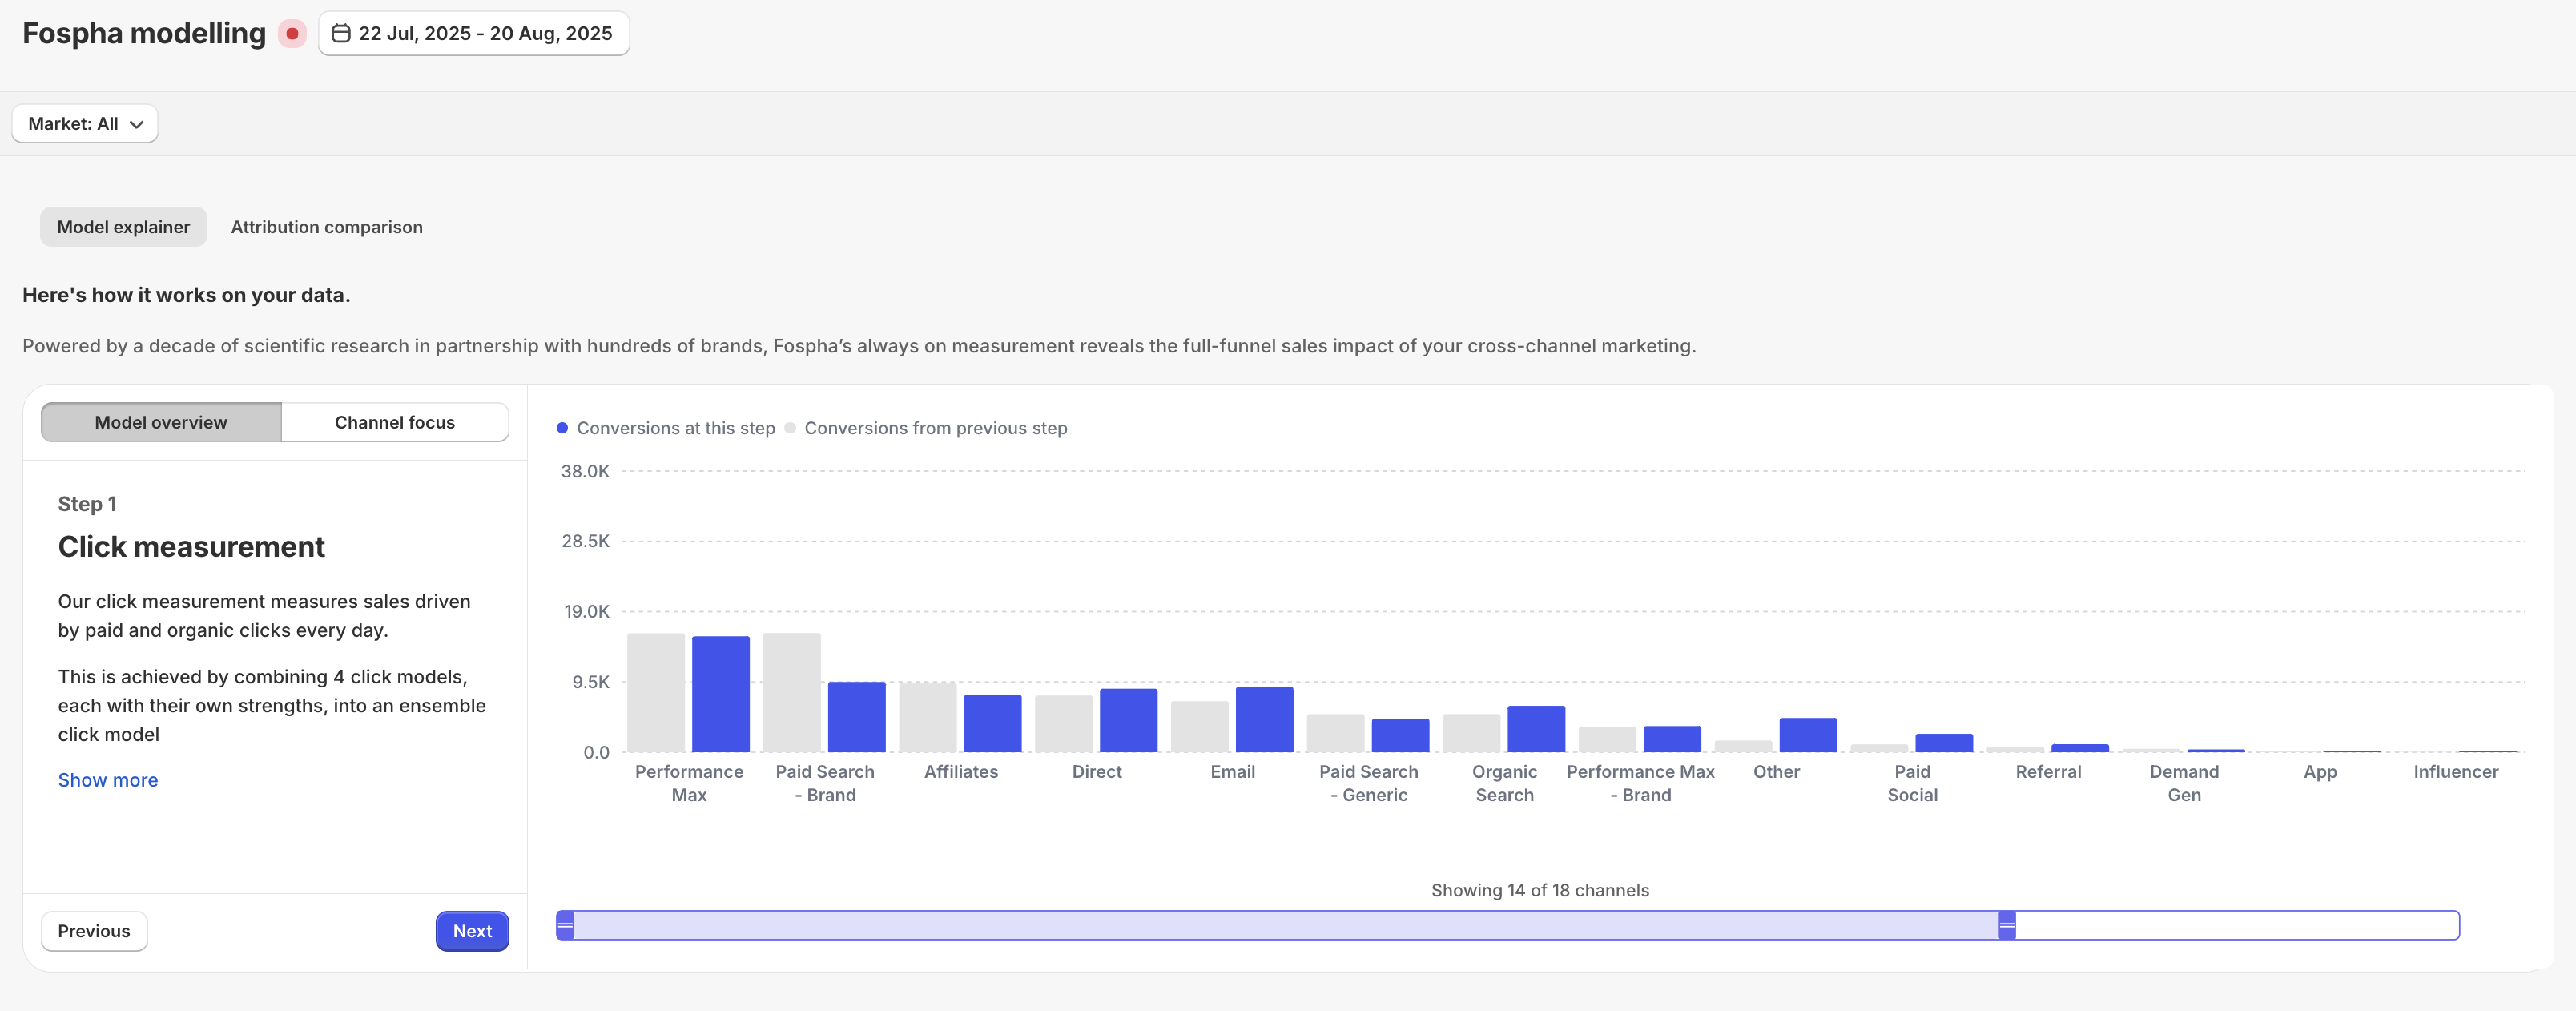Click the left range slider handle
Image resolution: width=2576 pixels, height=1011 pixels.
[x=565, y=925]
